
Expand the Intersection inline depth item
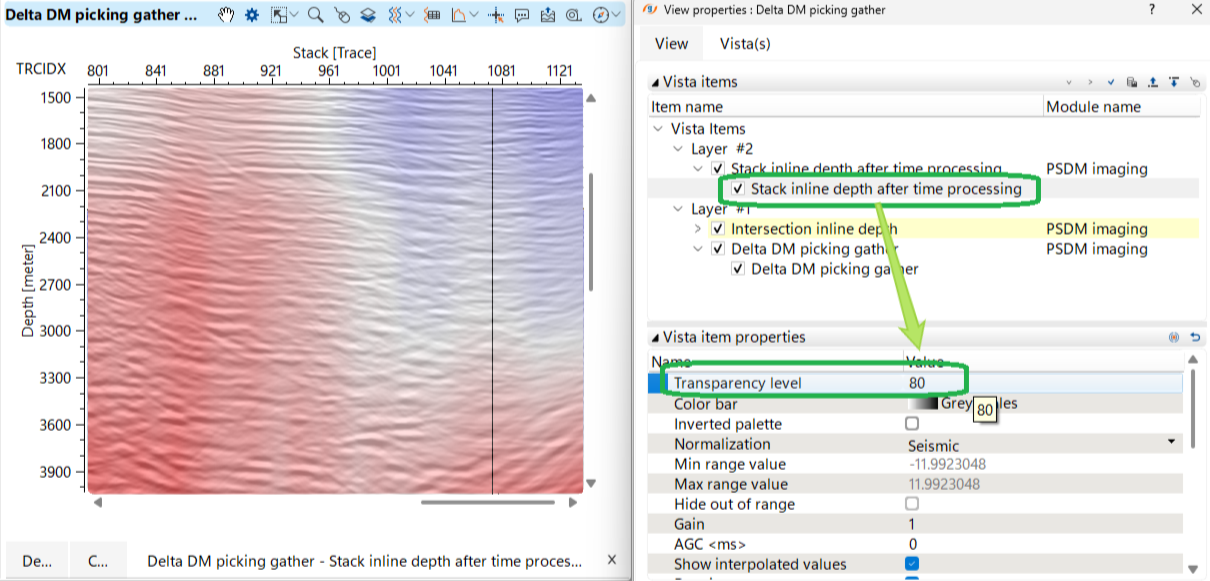(x=698, y=229)
